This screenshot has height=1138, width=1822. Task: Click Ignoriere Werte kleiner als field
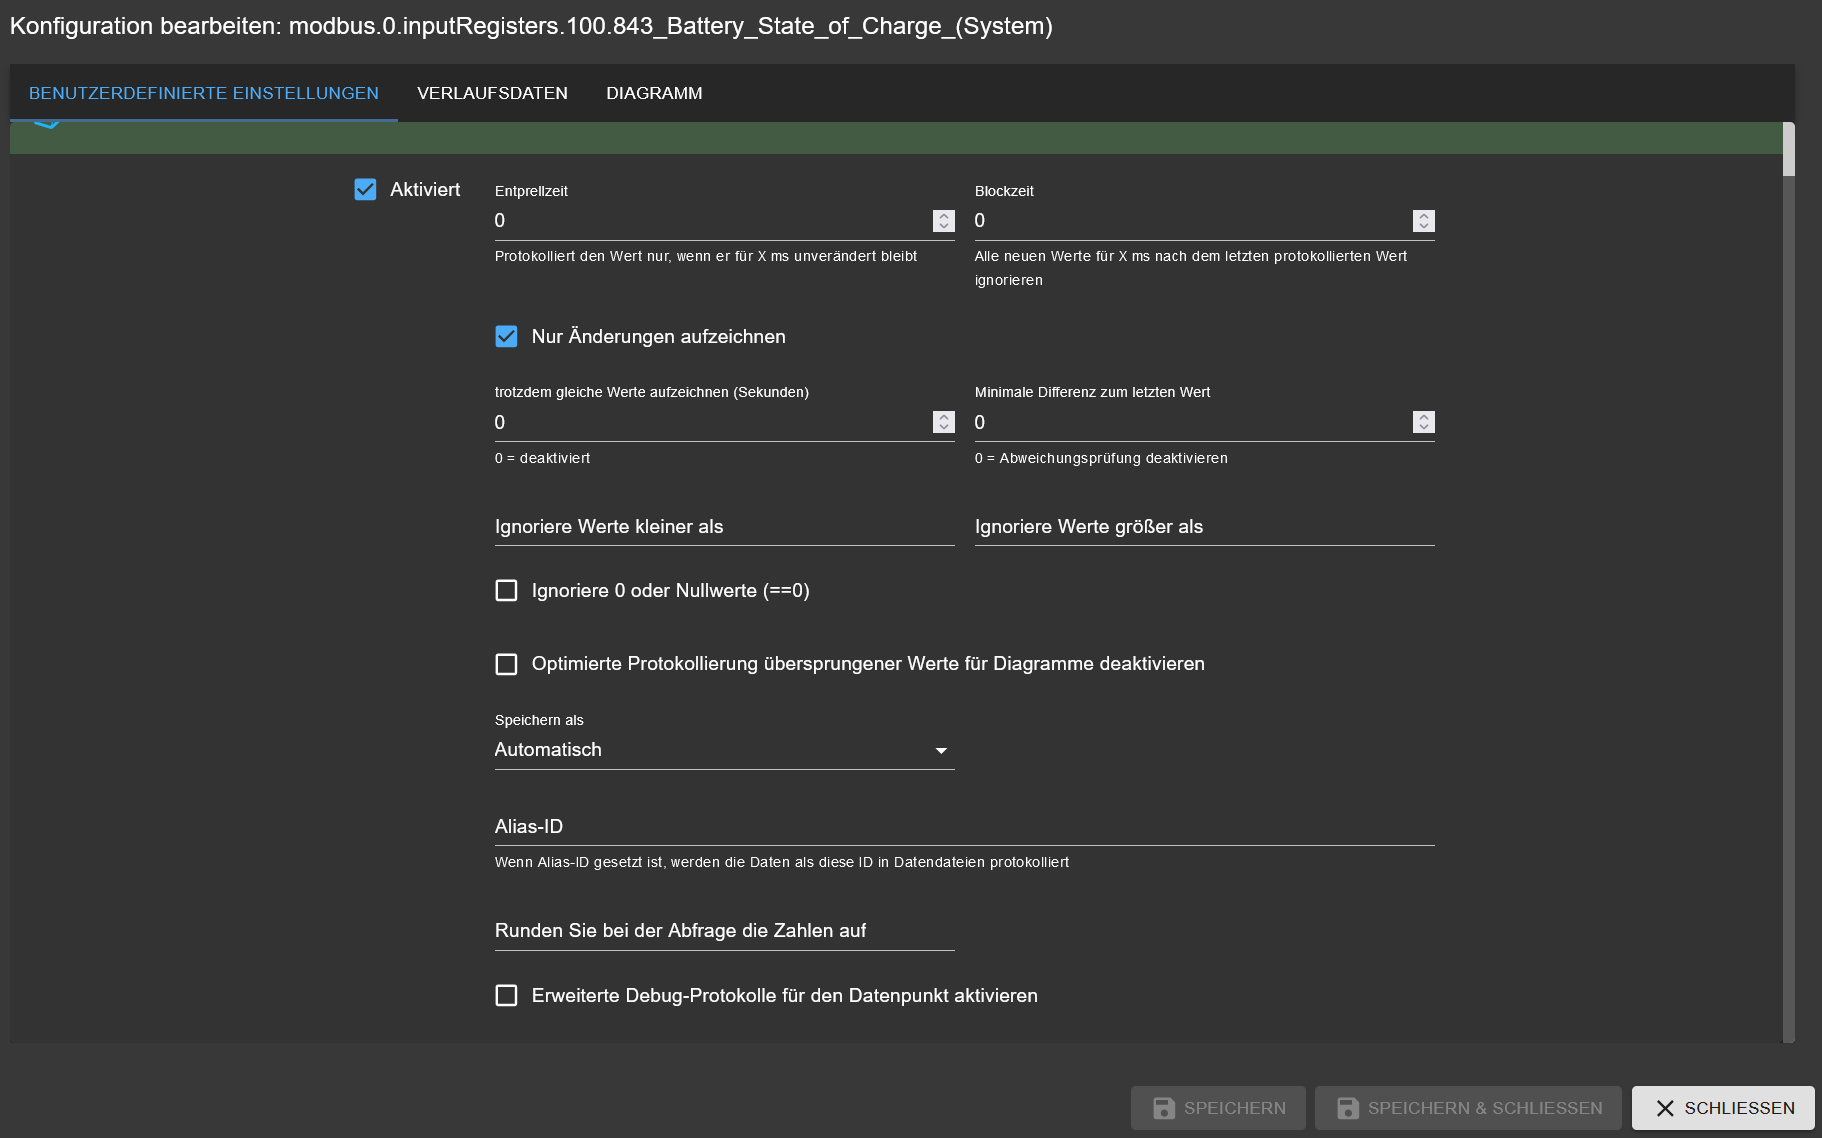724,527
